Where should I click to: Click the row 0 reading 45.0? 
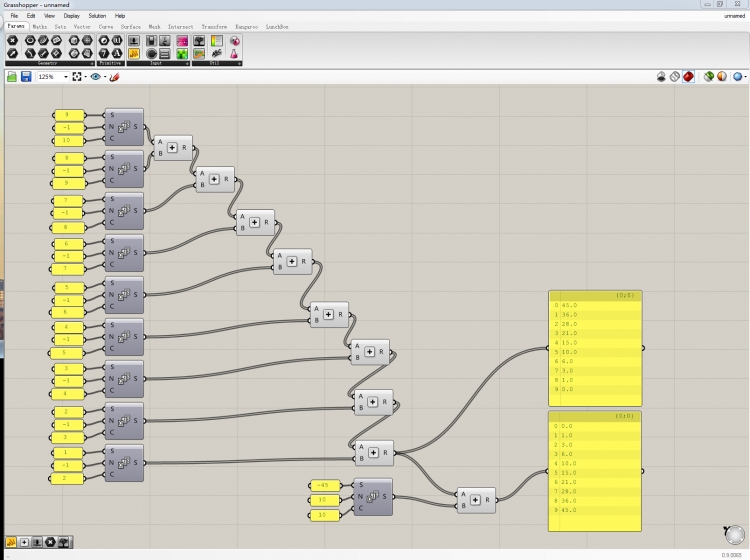tap(595, 305)
